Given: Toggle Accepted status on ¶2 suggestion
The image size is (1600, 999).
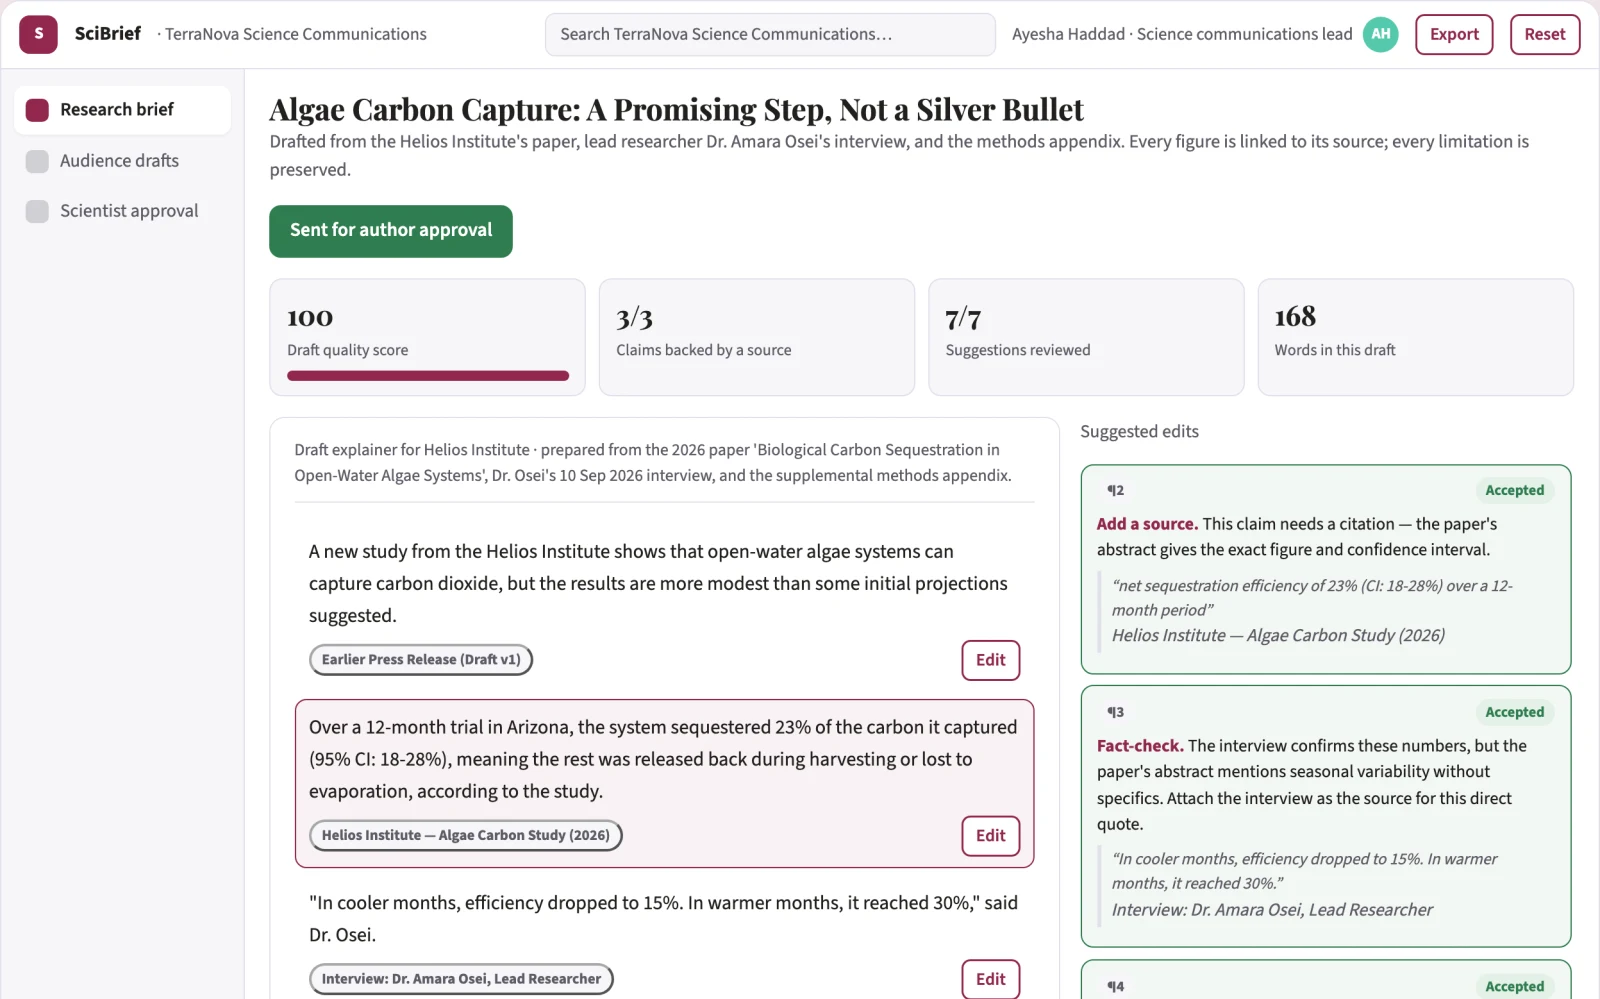Looking at the screenshot, I should point(1514,491).
